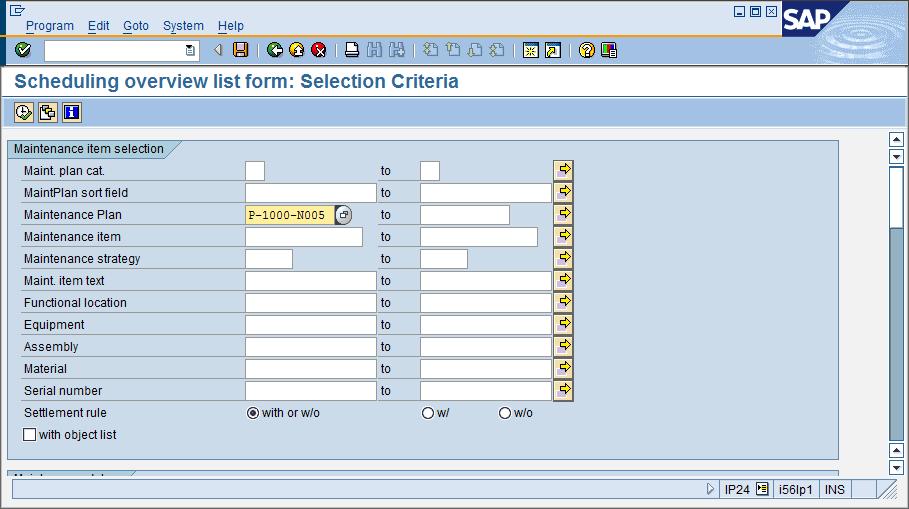This screenshot has height=509, width=909.
Task: Click the Find binoculars icon
Action: [x=374, y=50]
